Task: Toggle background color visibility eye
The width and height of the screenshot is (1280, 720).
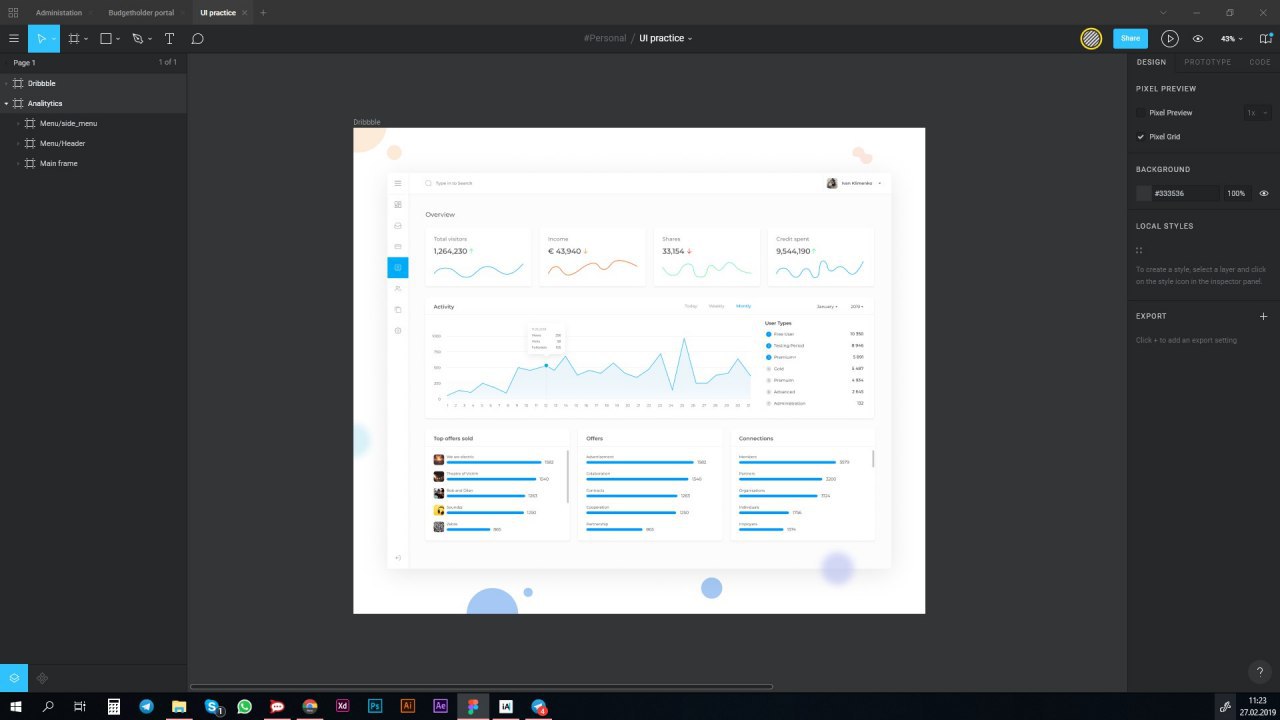Action: (1264, 193)
